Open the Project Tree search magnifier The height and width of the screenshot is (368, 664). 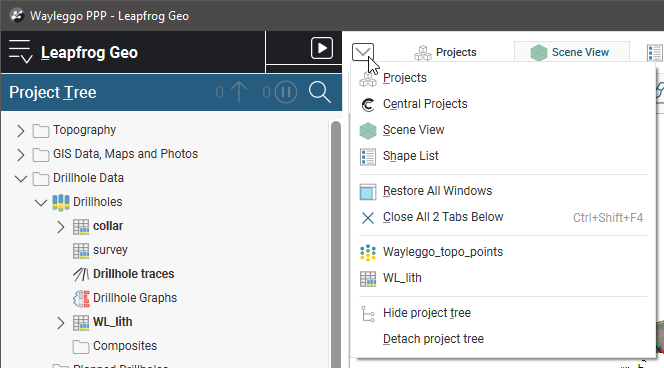pyautogui.click(x=320, y=92)
